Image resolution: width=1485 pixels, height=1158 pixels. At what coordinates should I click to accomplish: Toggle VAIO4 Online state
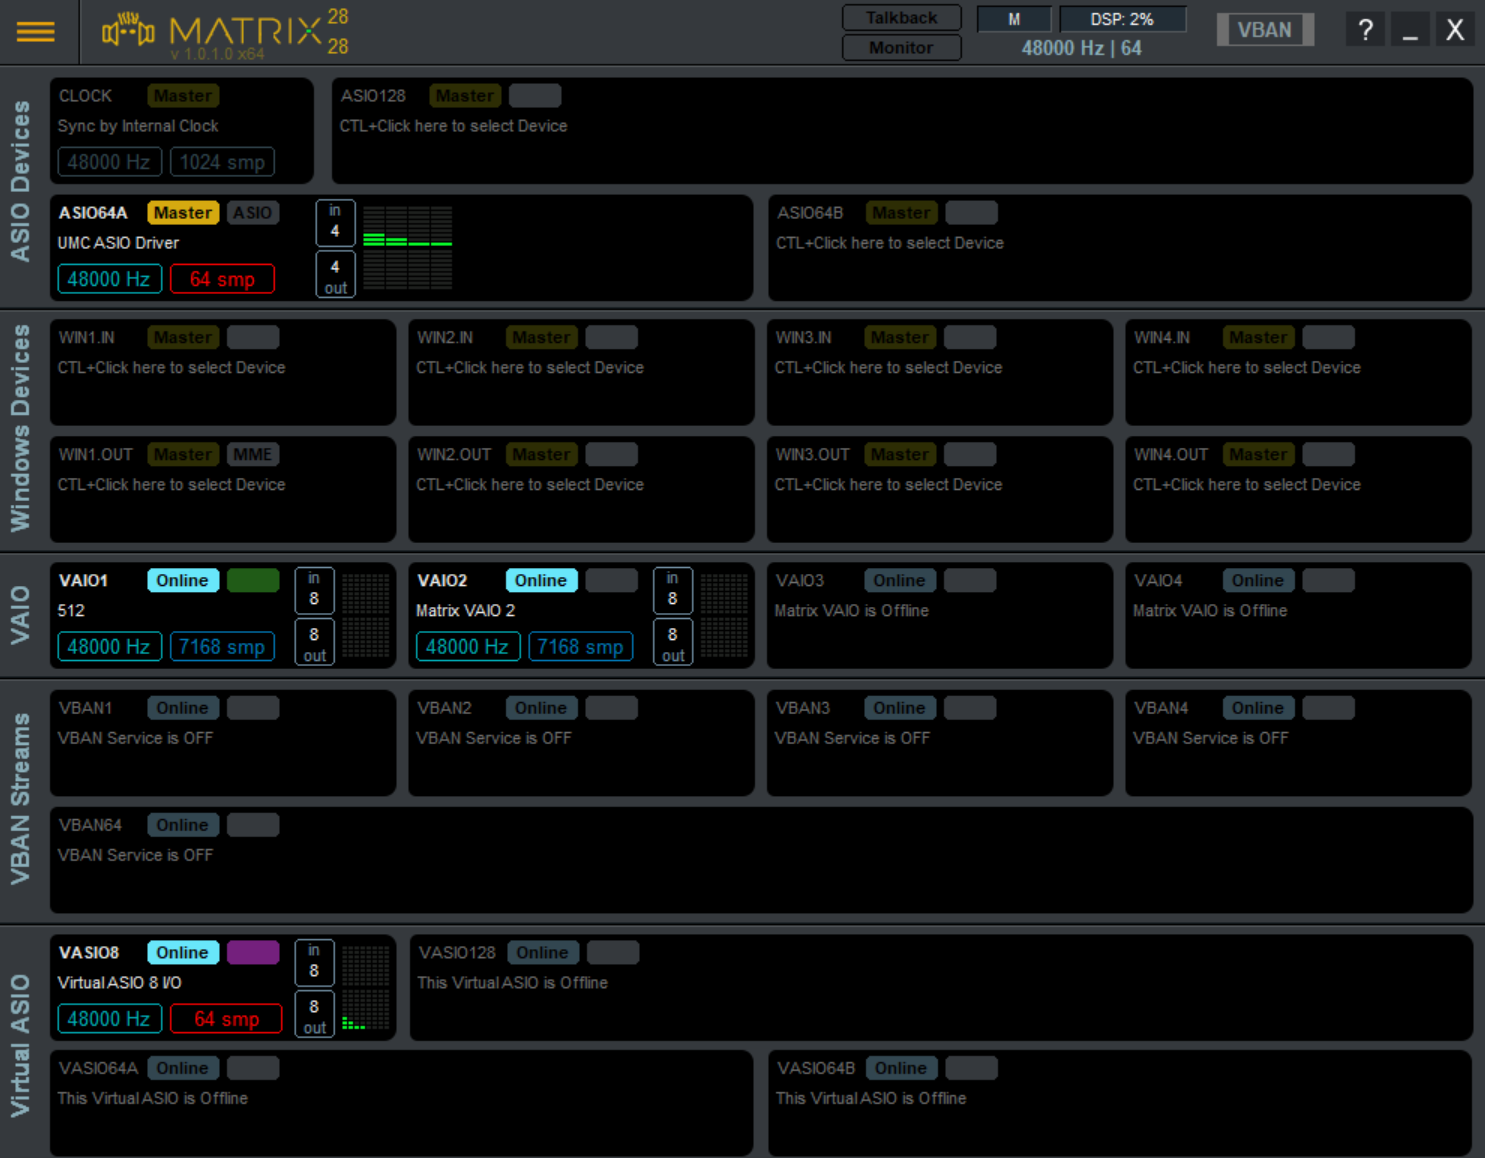pos(1258,581)
